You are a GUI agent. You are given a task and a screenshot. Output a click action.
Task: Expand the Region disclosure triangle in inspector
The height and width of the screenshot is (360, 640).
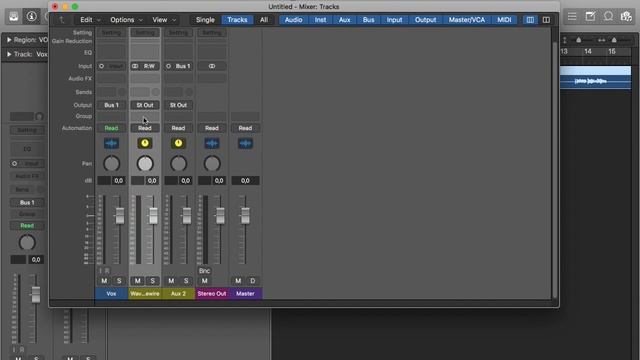tap(9, 40)
